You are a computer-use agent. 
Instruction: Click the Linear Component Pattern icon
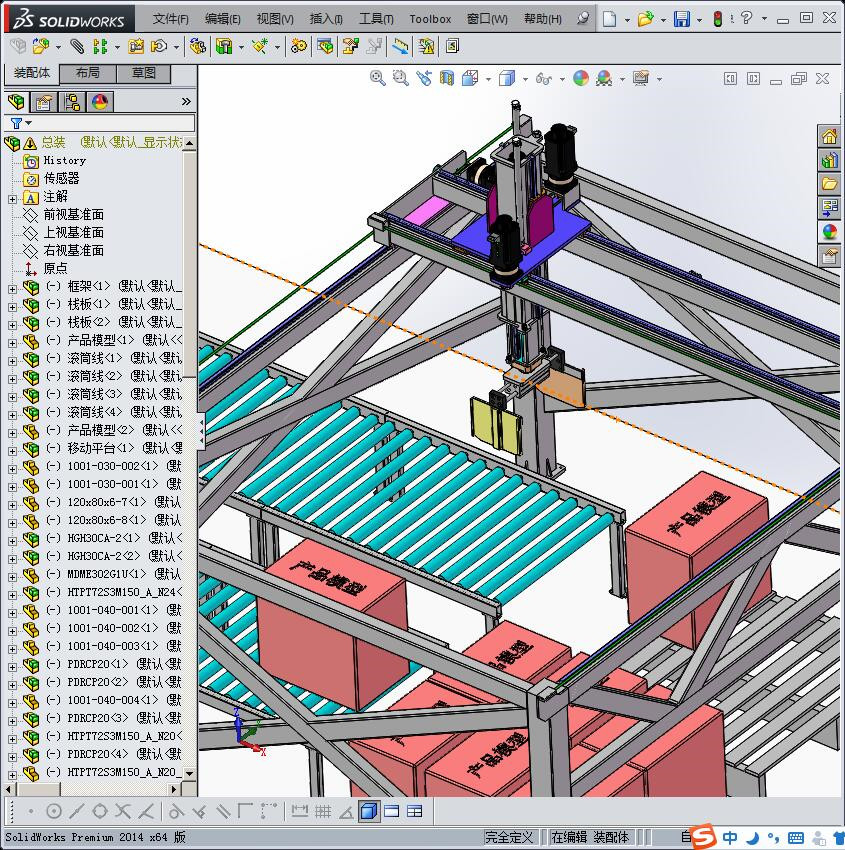point(100,47)
